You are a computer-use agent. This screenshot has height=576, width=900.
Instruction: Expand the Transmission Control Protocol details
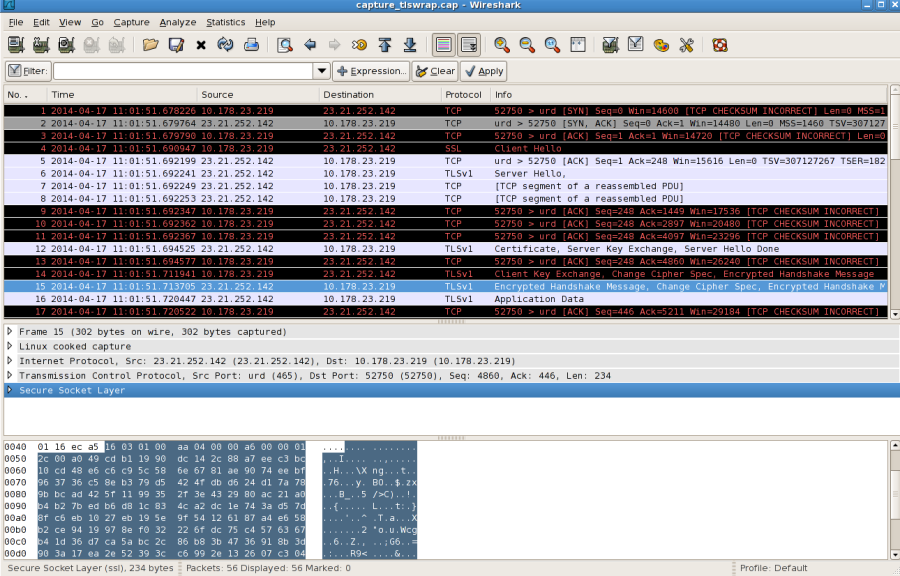point(8,375)
